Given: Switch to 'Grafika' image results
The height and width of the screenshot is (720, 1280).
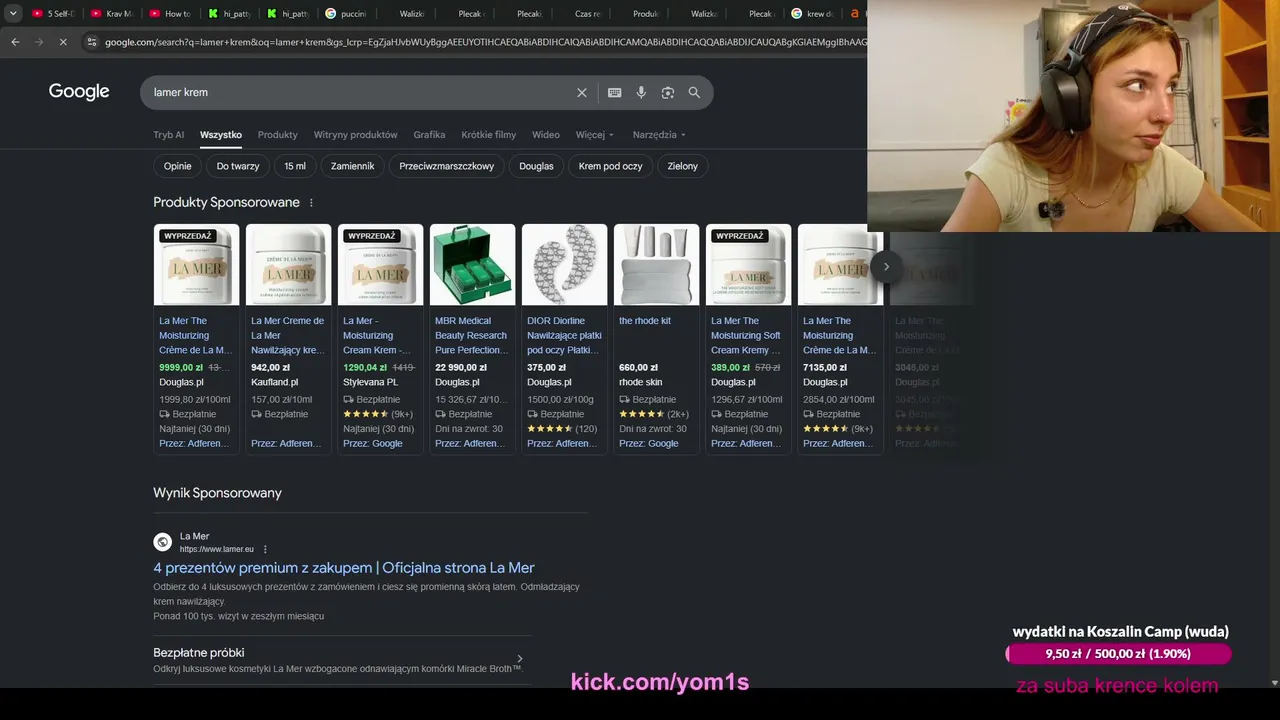Looking at the screenshot, I should pos(429,135).
